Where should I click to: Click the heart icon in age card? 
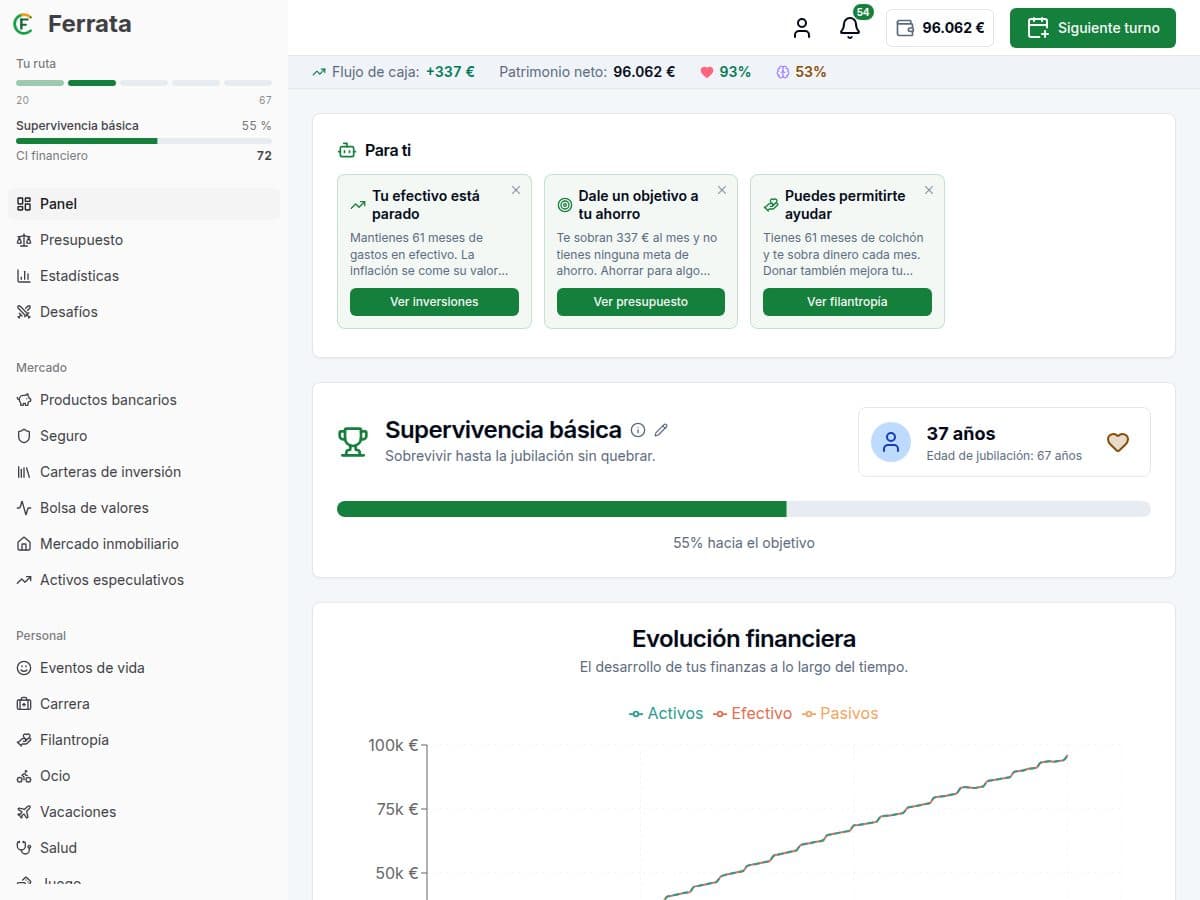[1118, 442]
